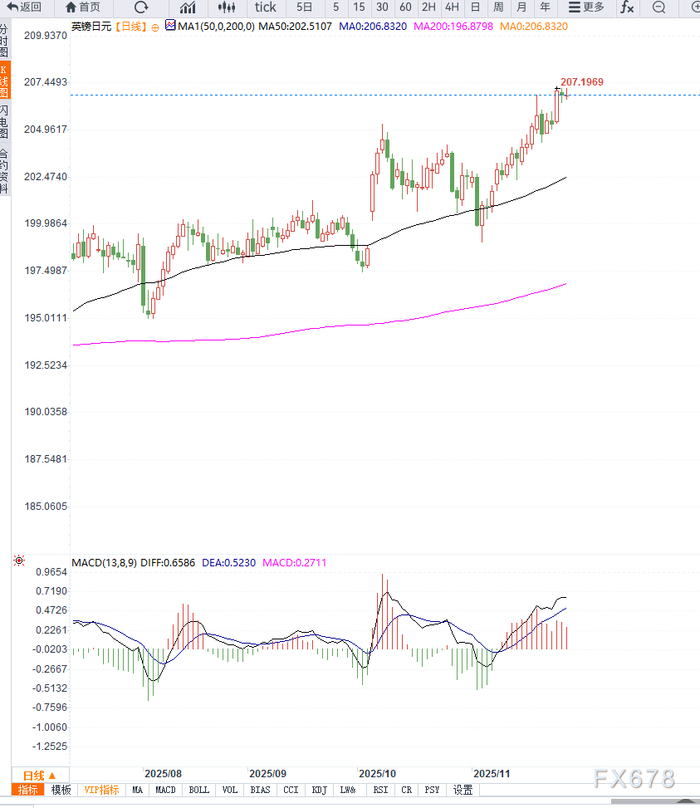Click the orange circle icon beside 日线 label

click(155, 27)
